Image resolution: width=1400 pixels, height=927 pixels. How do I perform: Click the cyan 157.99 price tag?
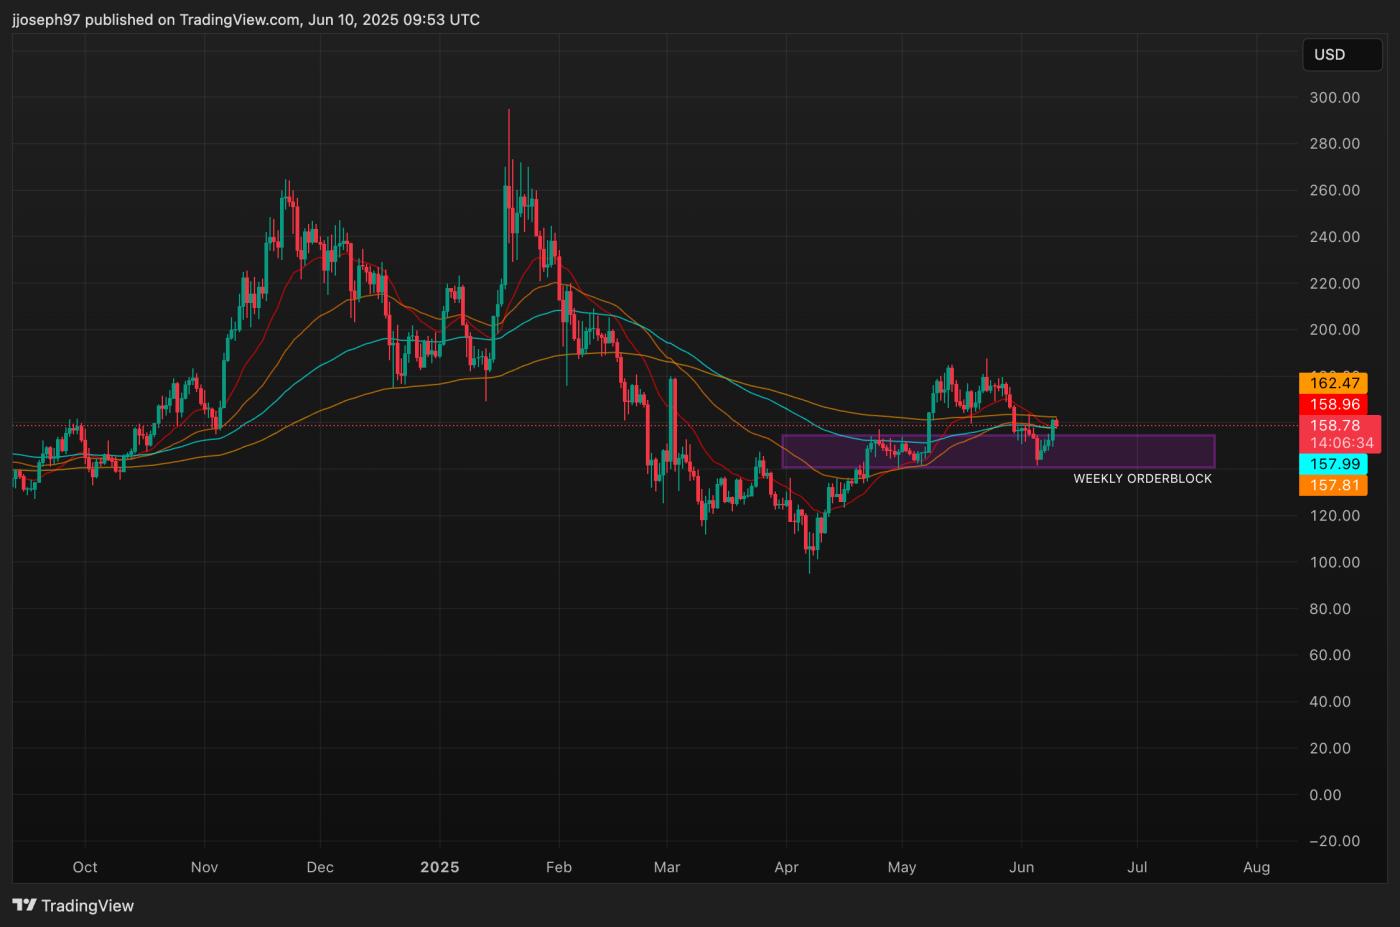(x=1334, y=464)
